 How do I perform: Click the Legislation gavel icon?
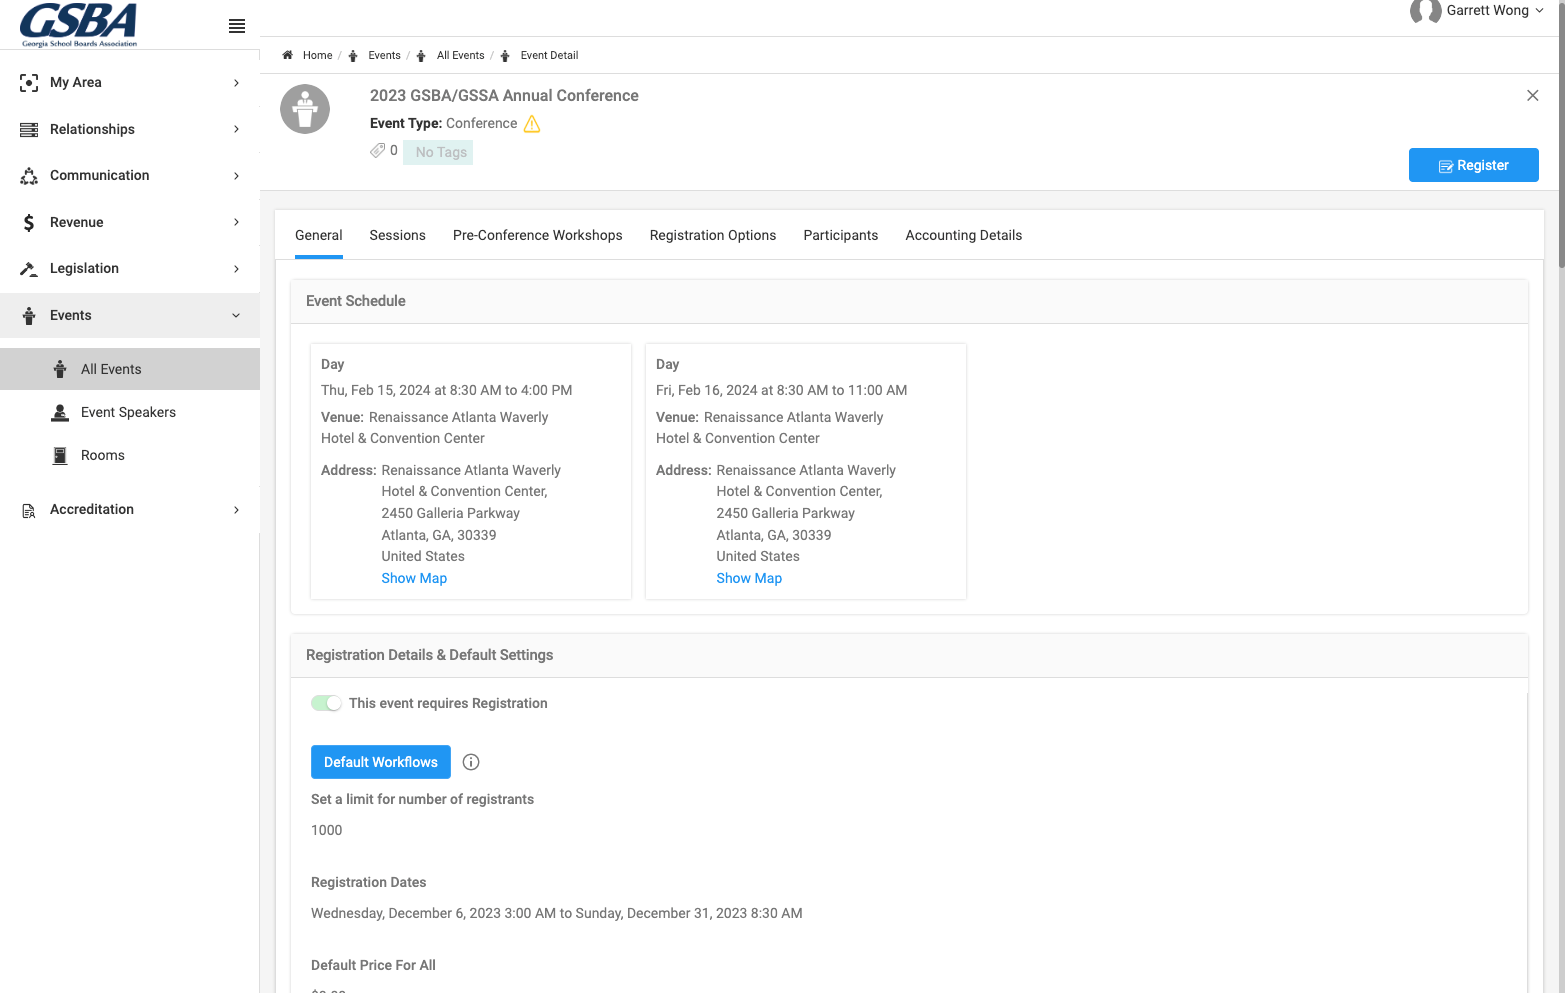pyautogui.click(x=29, y=269)
